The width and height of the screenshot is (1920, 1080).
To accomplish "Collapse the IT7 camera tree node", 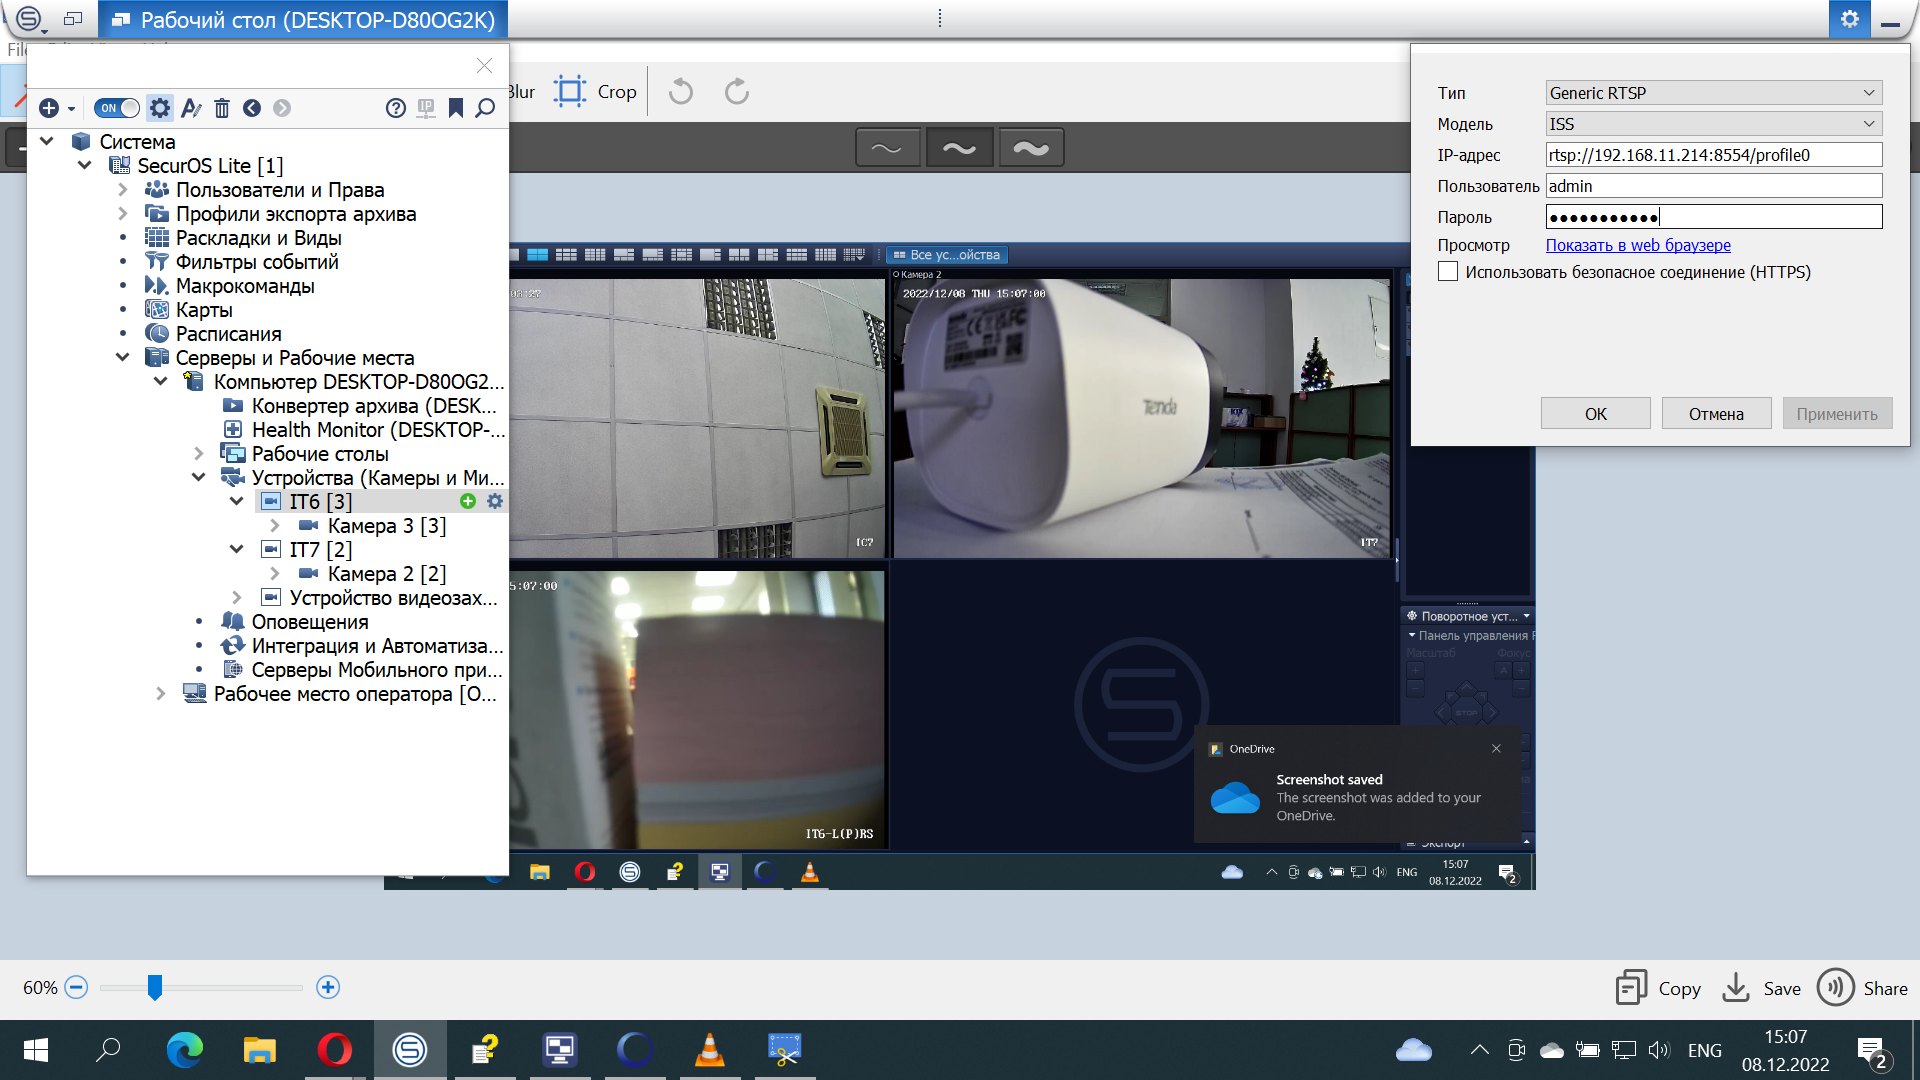I will point(237,548).
